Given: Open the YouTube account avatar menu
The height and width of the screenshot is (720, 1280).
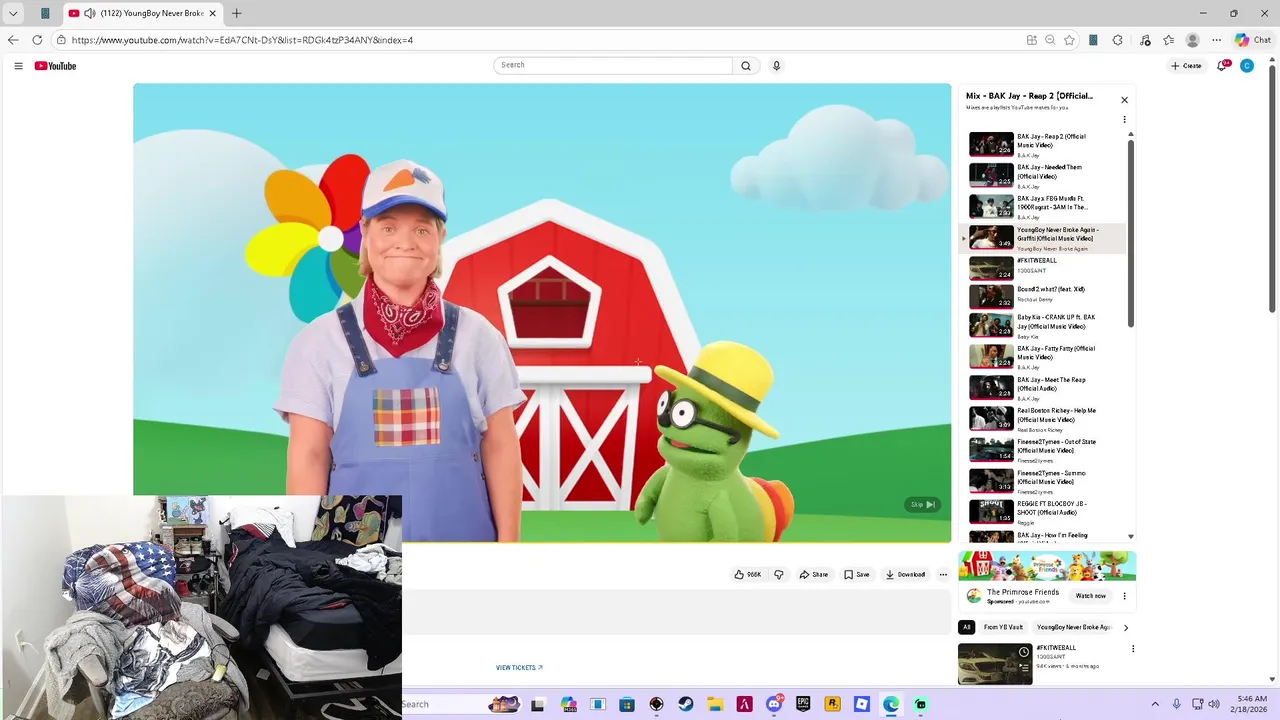Looking at the screenshot, I should point(1247,66).
